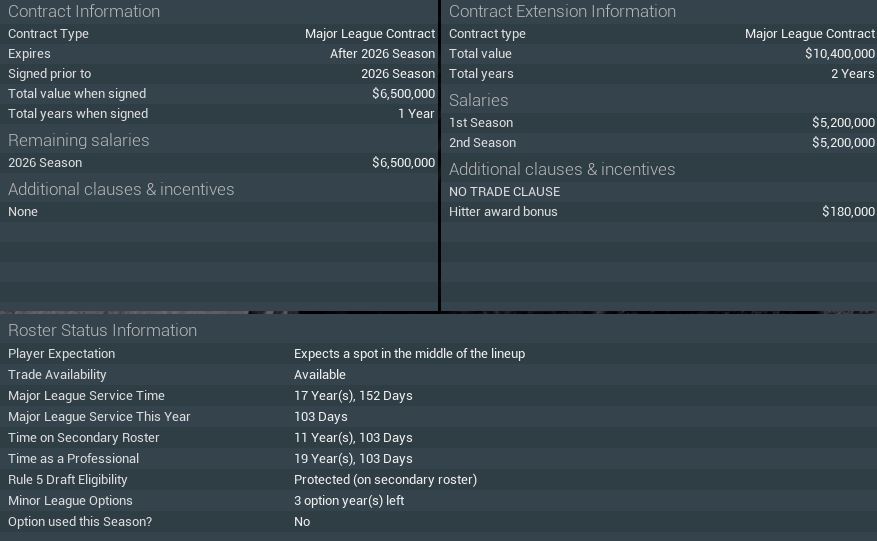Select the $10,400,000 total value figure
Viewport: 877px width, 541px height.
(839, 54)
